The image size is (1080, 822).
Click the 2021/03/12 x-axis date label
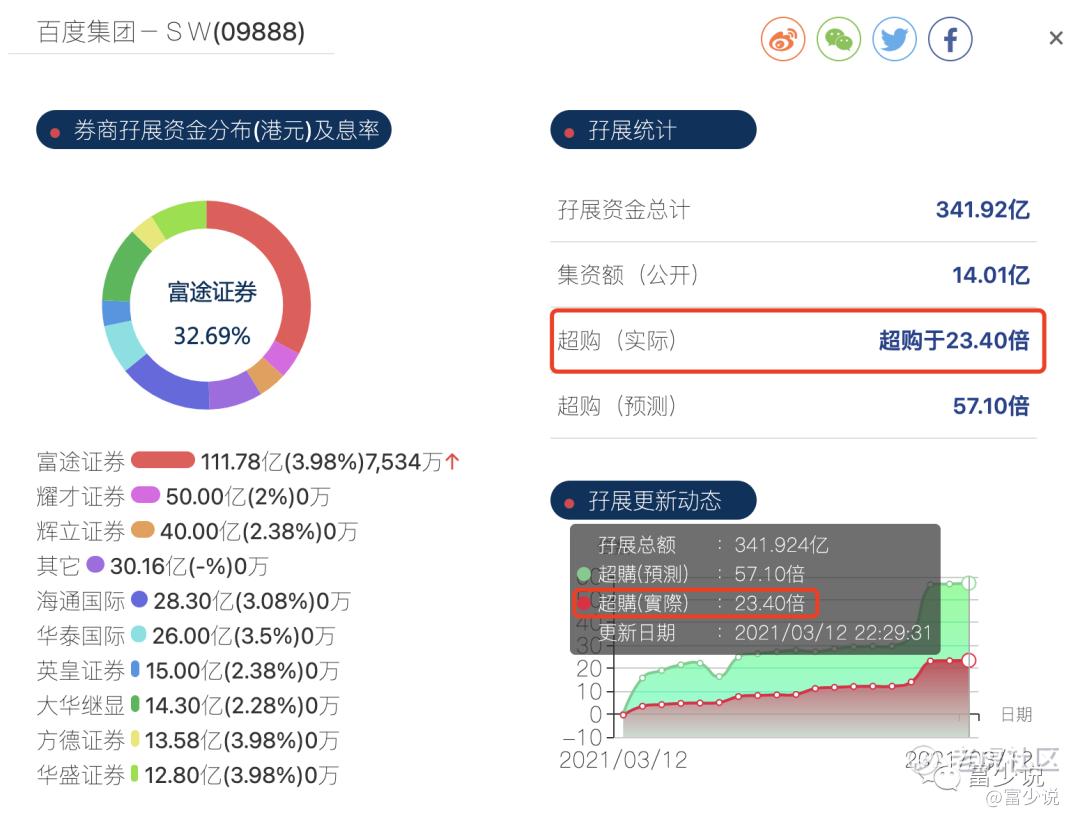pyautogui.click(x=623, y=759)
